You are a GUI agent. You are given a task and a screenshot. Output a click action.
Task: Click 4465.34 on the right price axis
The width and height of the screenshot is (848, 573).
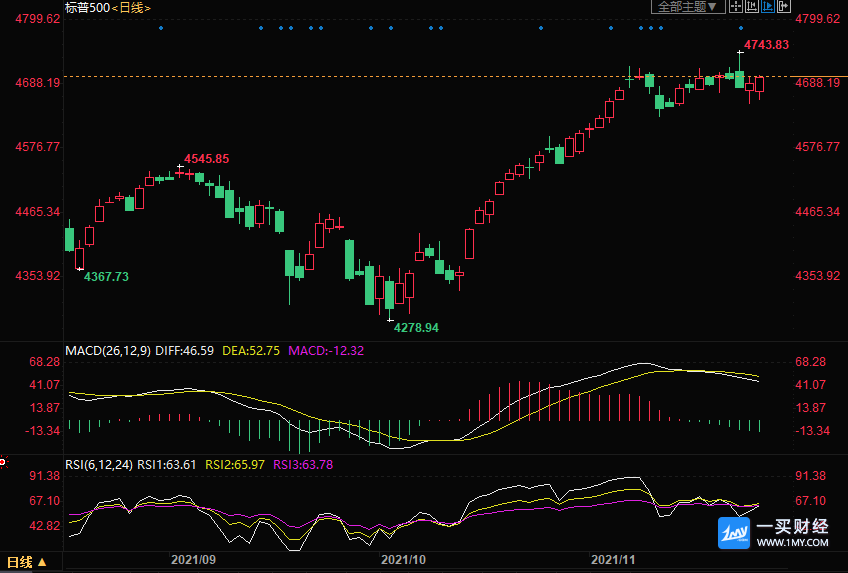(x=817, y=211)
